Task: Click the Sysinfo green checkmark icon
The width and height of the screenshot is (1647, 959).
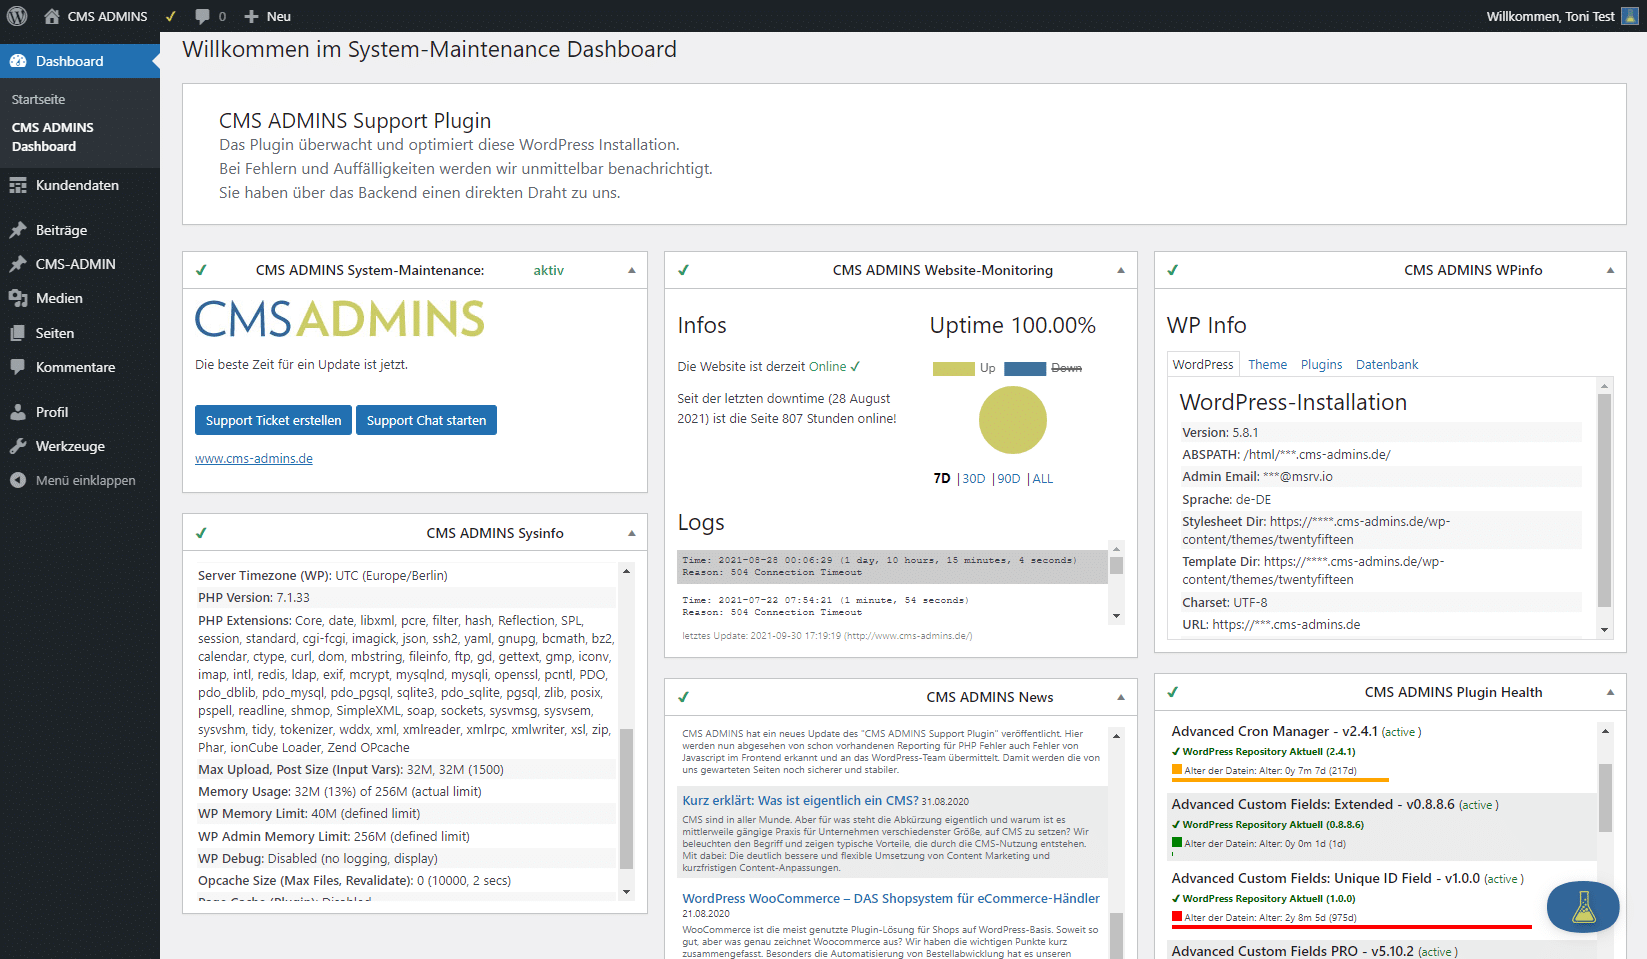Action: point(201,533)
